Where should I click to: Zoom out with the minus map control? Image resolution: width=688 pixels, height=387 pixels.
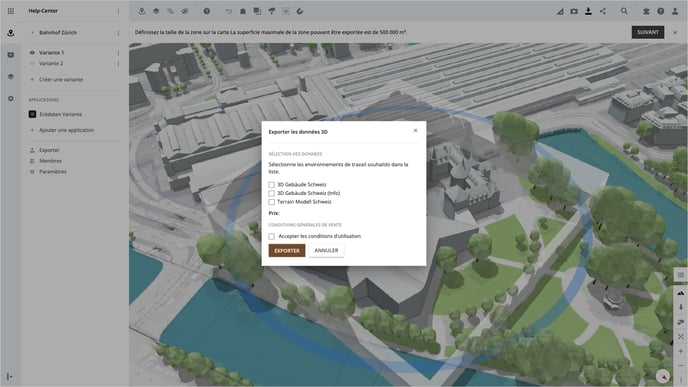681,366
